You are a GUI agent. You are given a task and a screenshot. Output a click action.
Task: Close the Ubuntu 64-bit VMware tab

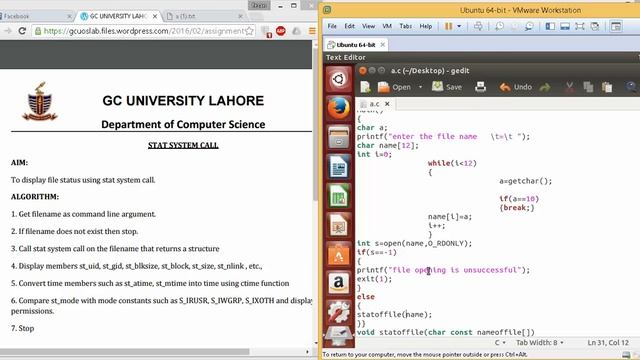pyautogui.click(x=382, y=44)
